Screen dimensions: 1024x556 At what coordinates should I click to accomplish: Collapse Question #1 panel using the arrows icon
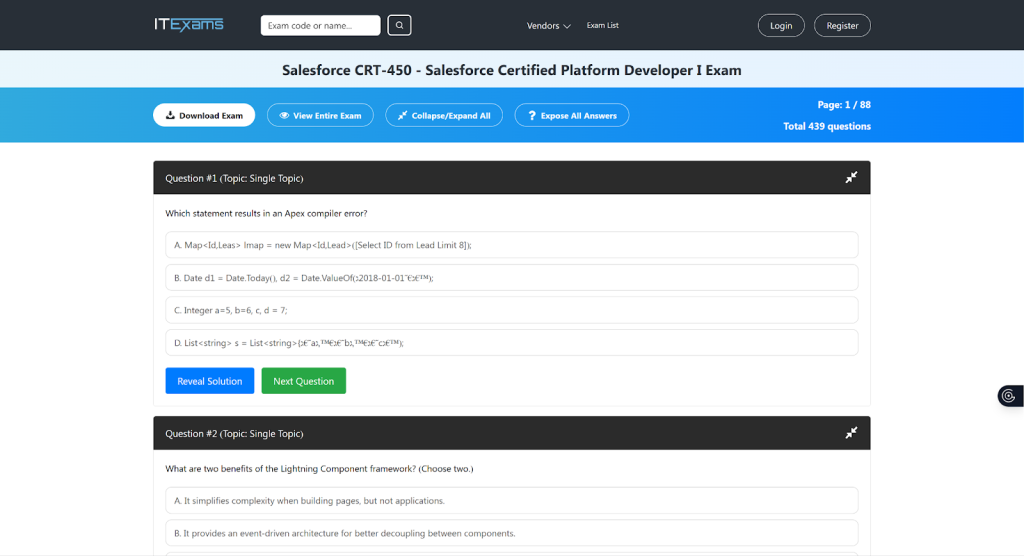(x=851, y=178)
